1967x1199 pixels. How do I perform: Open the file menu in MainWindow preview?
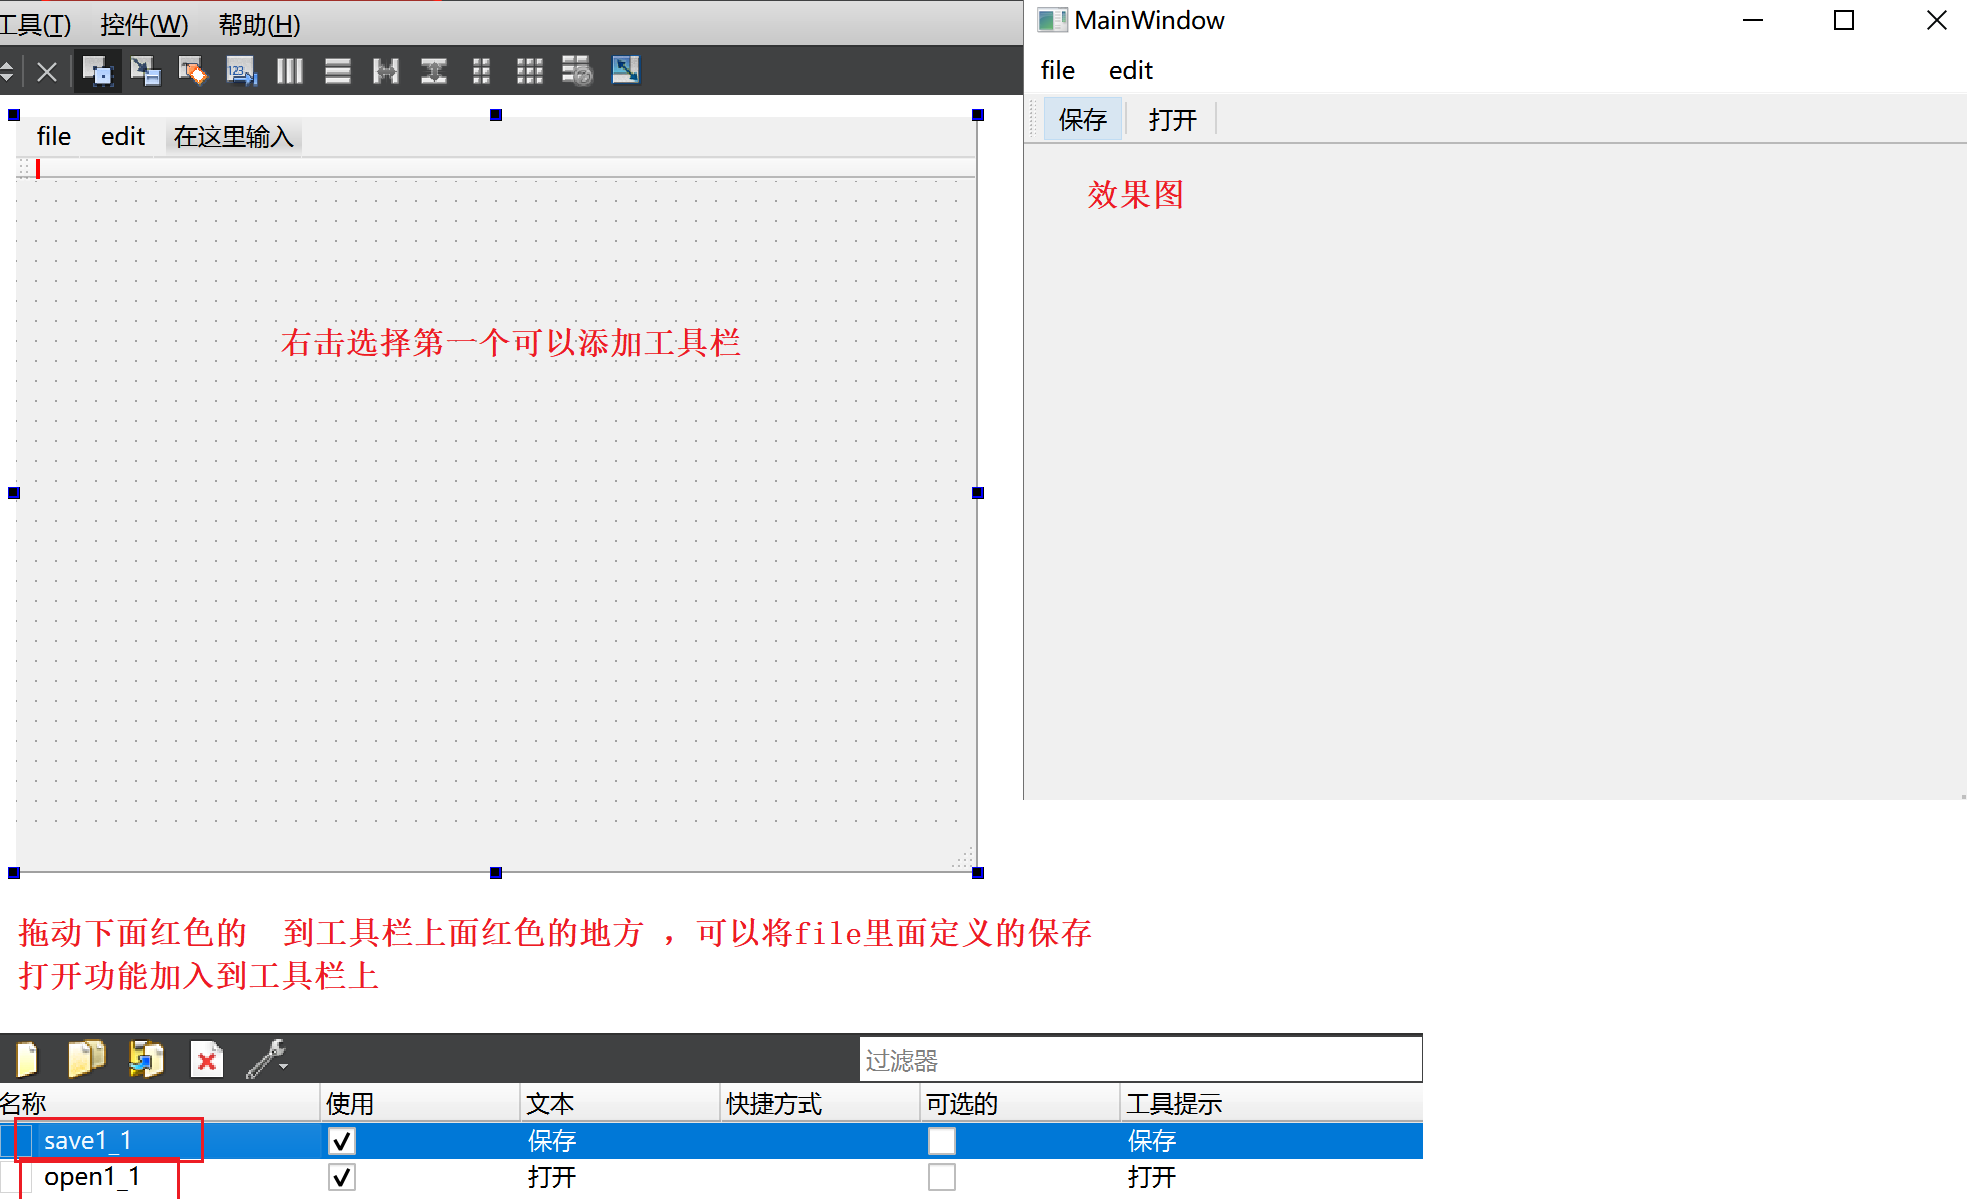pyautogui.click(x=1057, y=70)
